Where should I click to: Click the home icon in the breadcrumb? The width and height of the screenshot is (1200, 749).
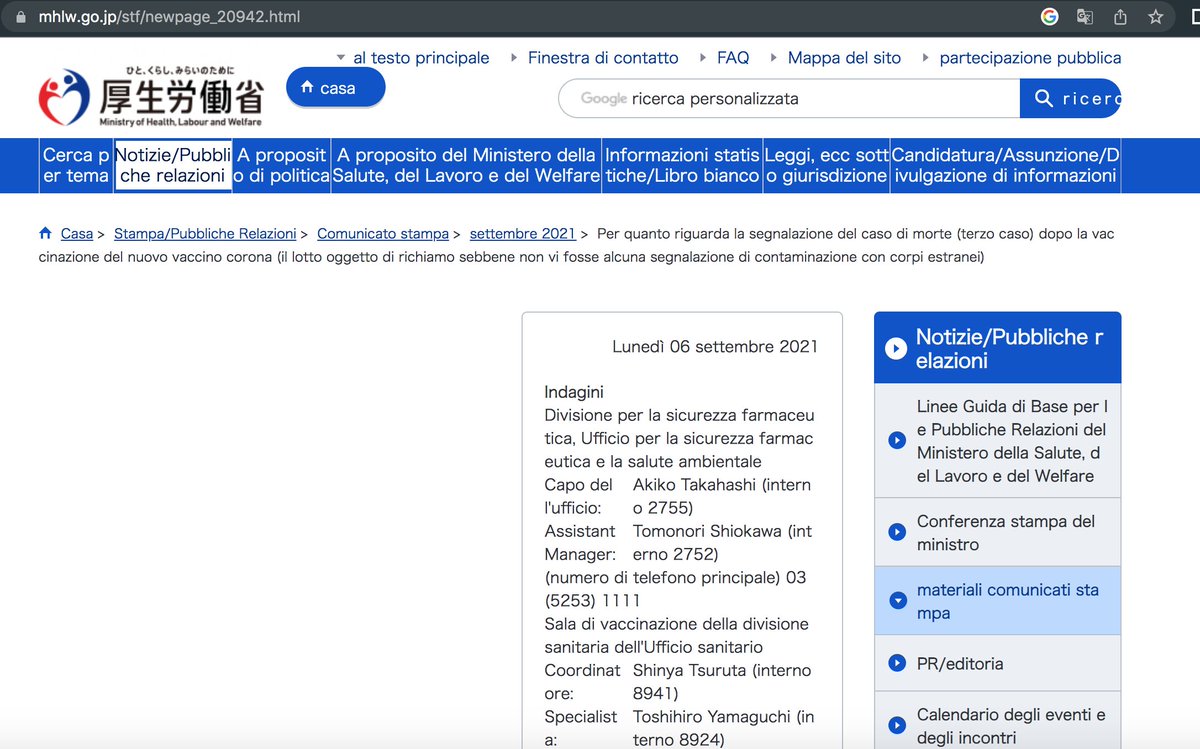coord(45,233)
